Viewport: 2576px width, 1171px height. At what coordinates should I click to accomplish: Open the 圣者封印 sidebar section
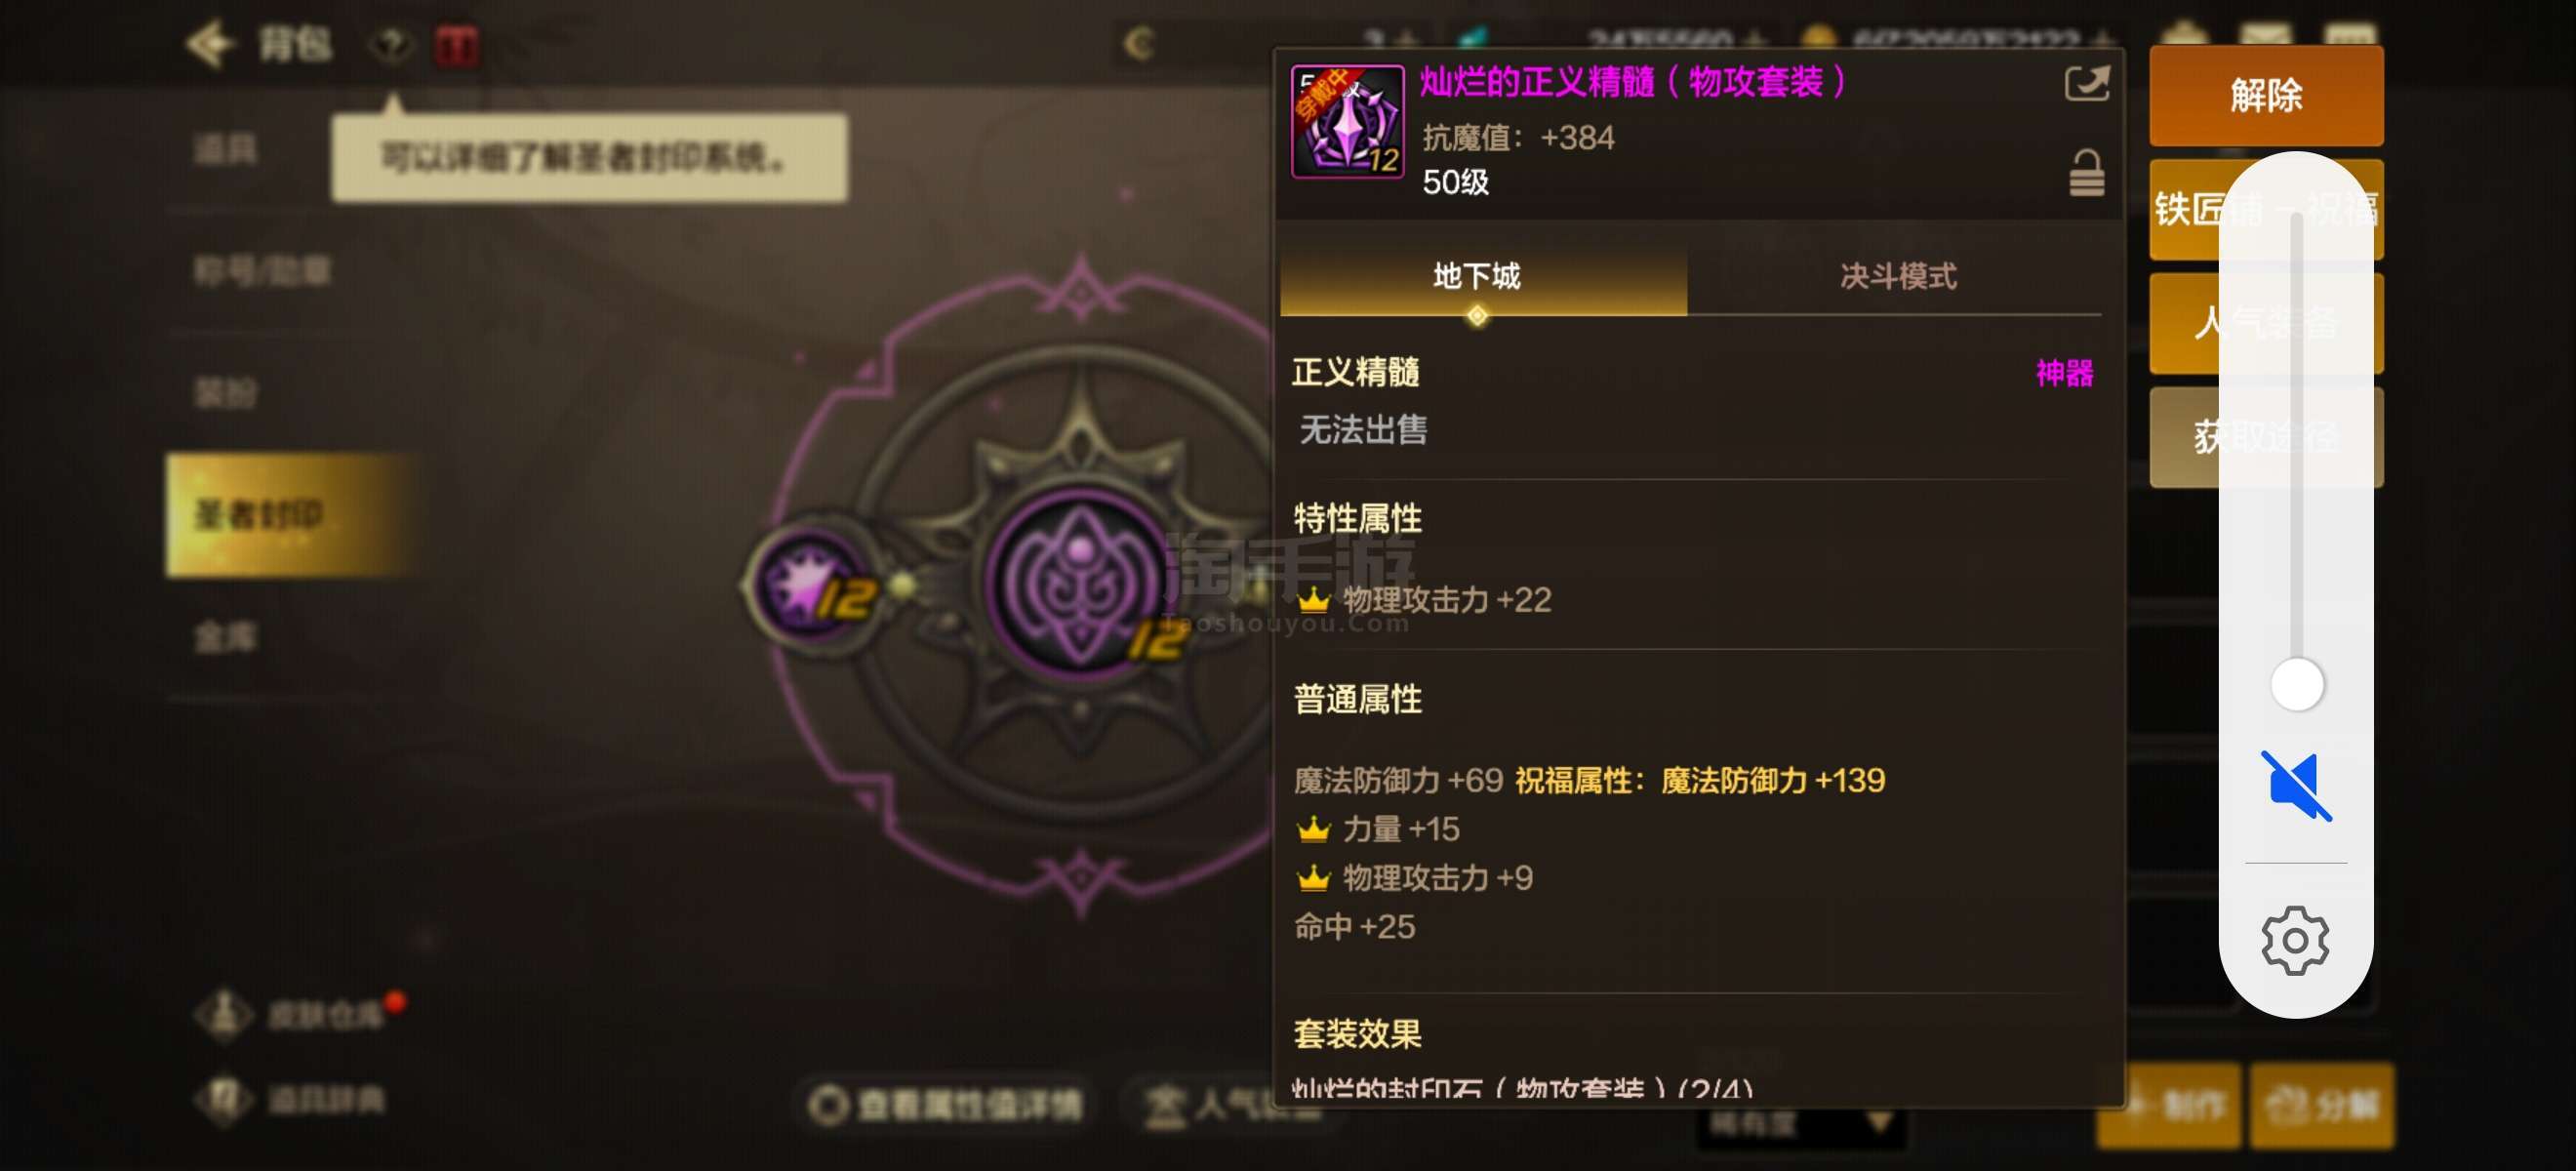[290, 515]
